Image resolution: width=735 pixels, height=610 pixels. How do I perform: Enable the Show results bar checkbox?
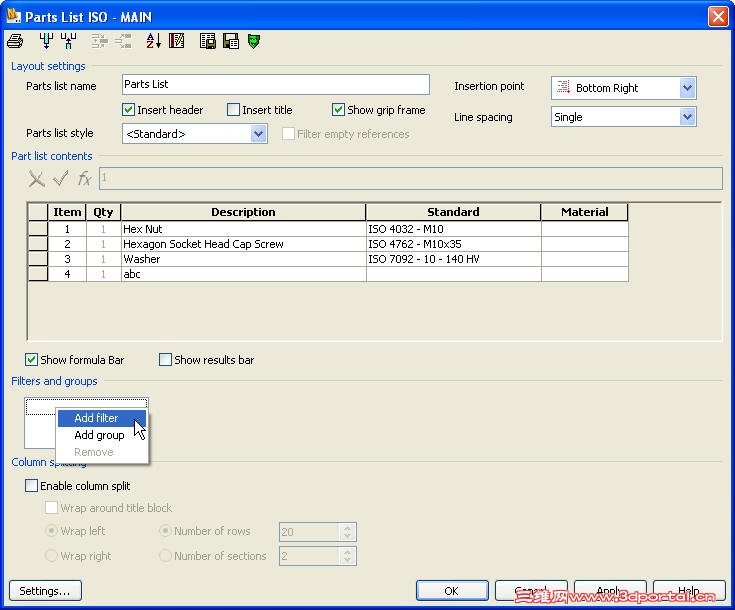tap(165, 360)
